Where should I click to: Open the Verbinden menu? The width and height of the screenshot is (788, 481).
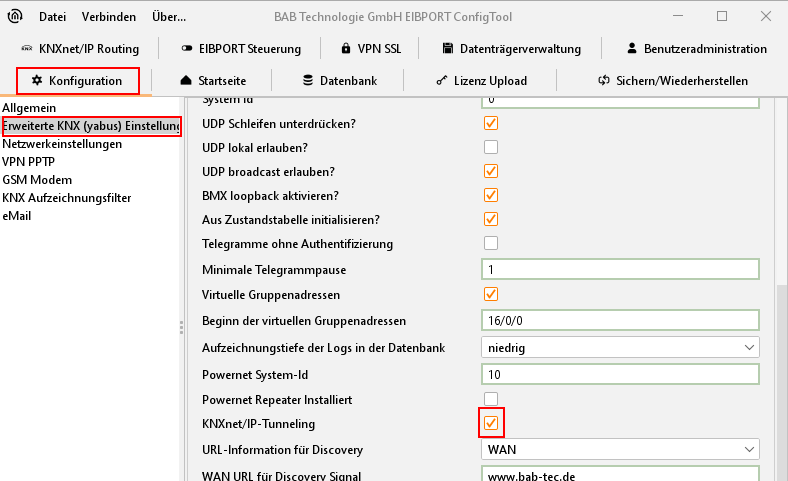[110, 17]
